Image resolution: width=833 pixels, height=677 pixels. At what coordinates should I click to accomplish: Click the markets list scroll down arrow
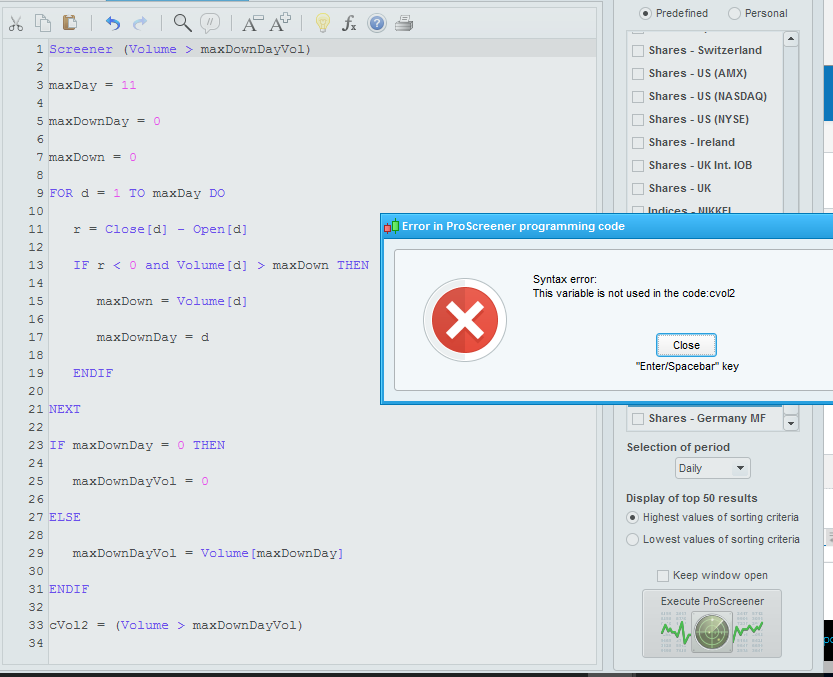pos(790,424)
